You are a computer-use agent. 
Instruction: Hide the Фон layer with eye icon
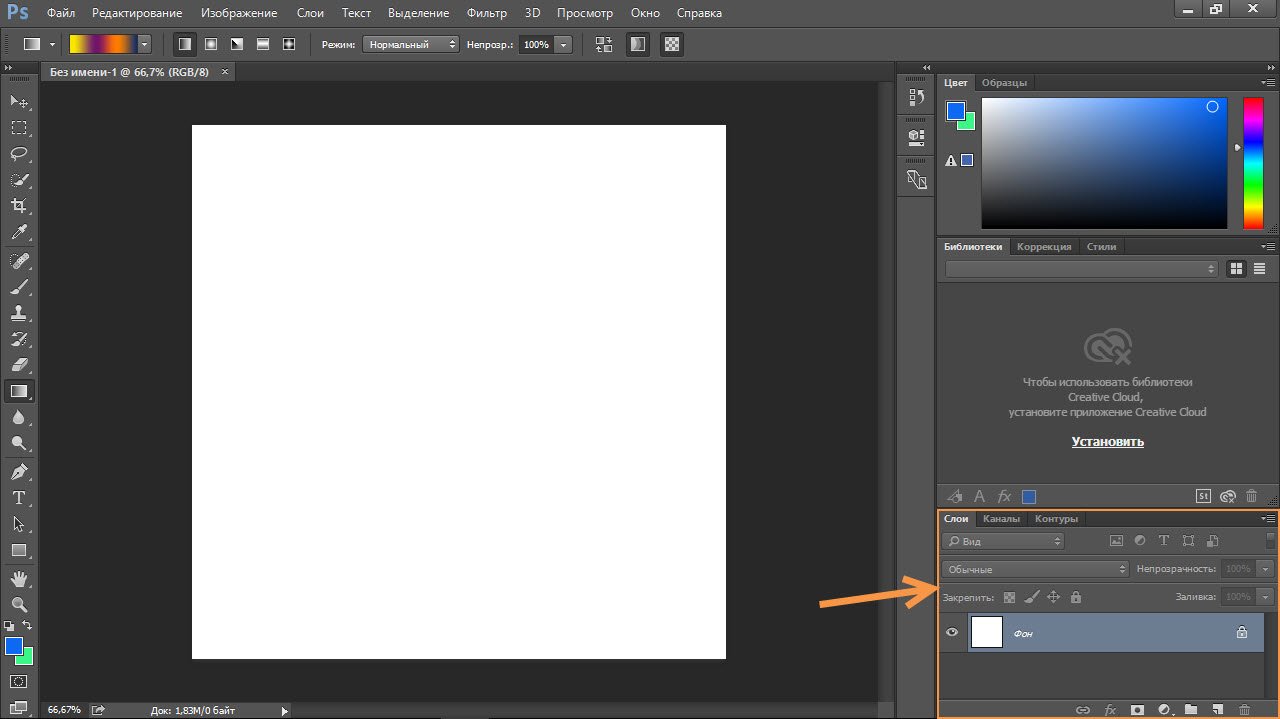952,632
